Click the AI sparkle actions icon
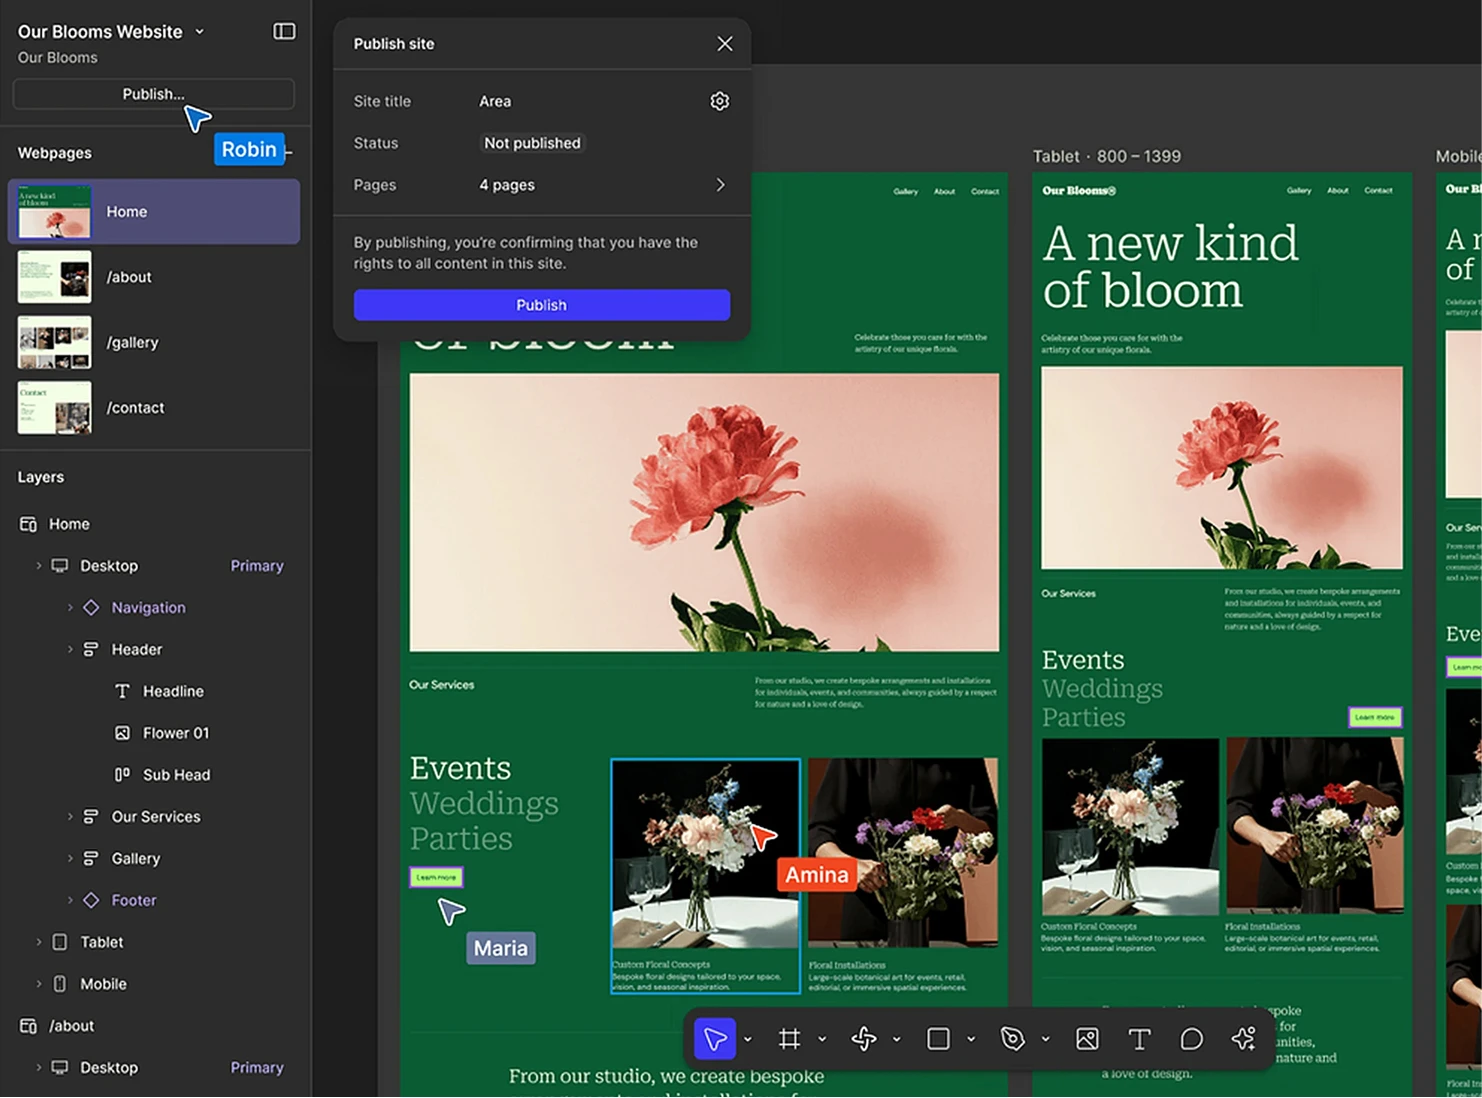The height and width of the screenshot is (1098, 1482). pos(1243,1039)
